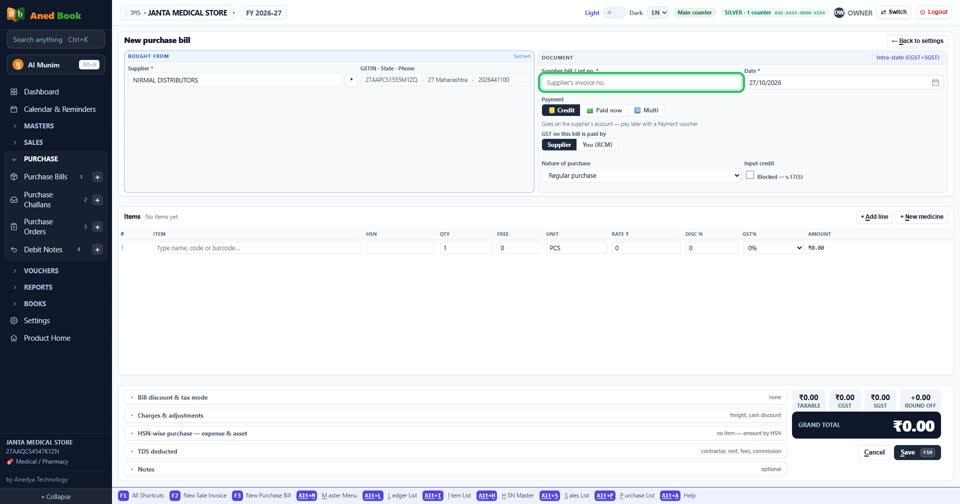The image size is (960, 504).
Task: Open Settings in the sidebar
Action: pyautogui.click(x=37, y=320)
